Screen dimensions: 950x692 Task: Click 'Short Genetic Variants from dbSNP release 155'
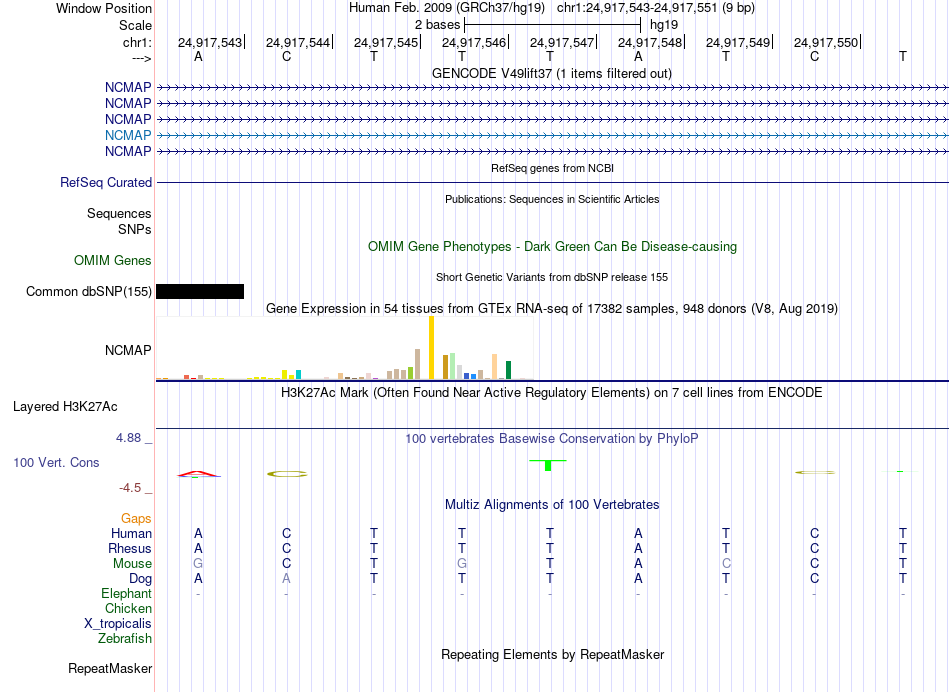[552, 277]
